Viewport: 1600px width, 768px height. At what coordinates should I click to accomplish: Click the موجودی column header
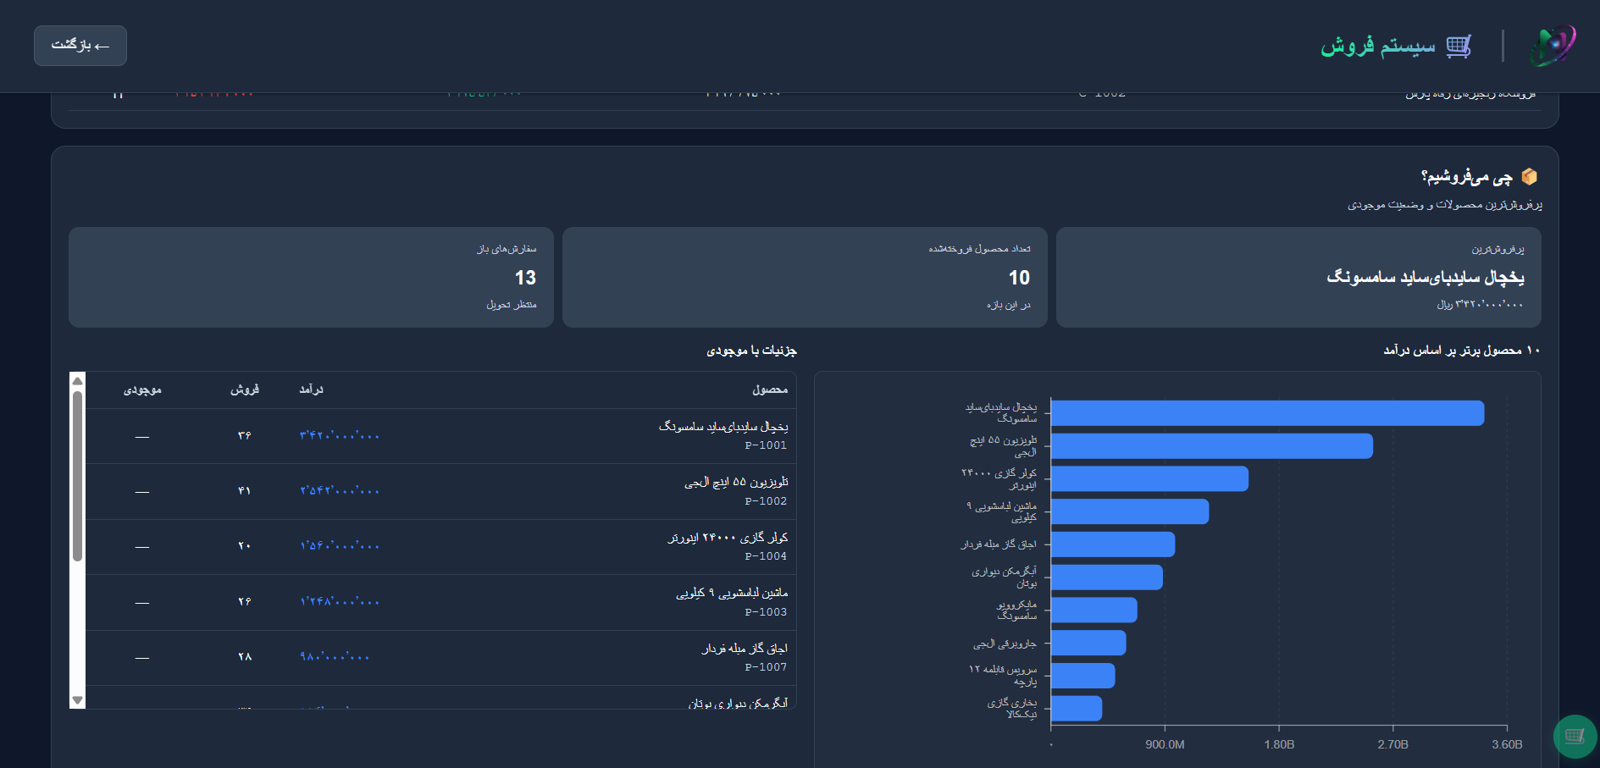point(142,390)
